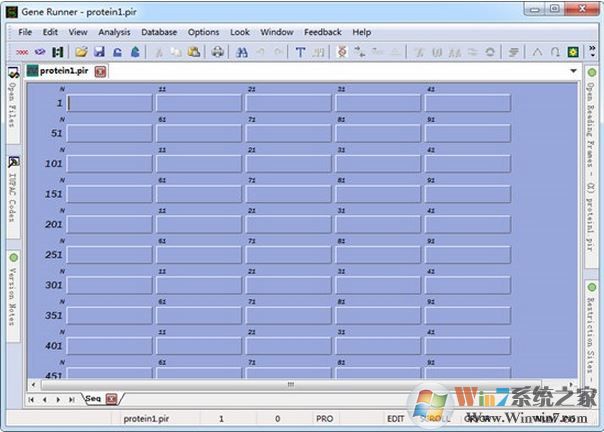Close the Seq sheet tab
The height and width of the screenshot is (432, 604).
point(112,399)
